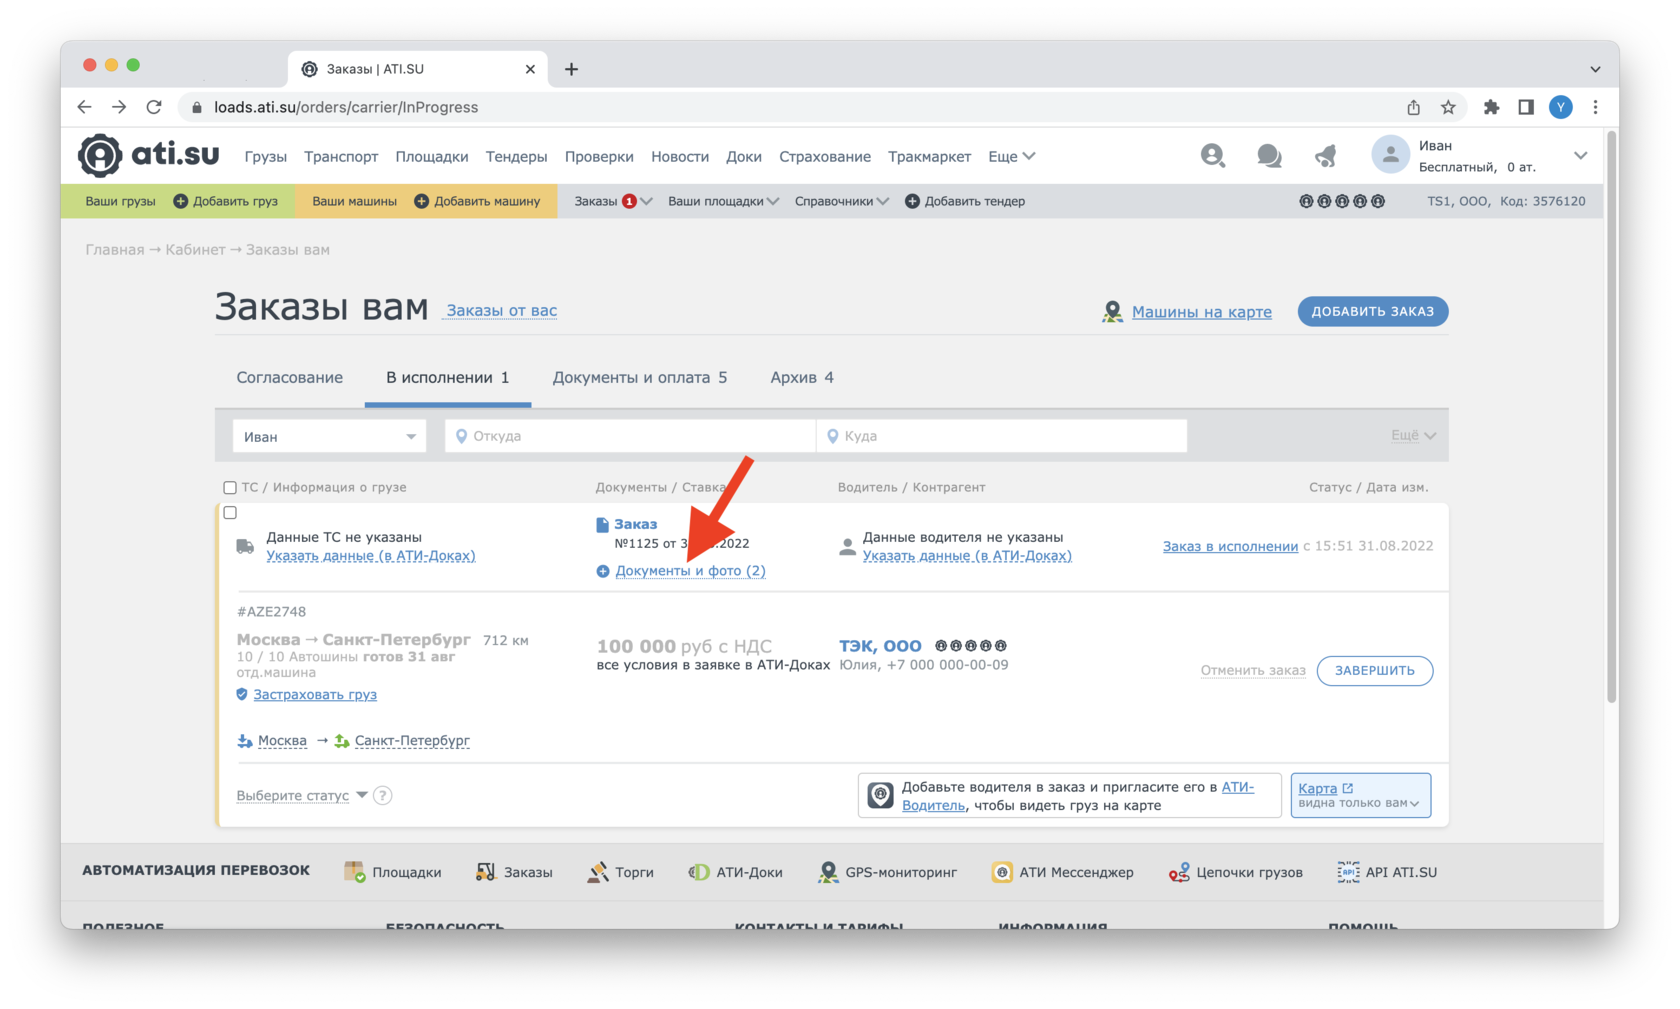Click the Откуда input field
Image resolution: width=1680 pixels, height=1009 pixels.
point(630,436)
